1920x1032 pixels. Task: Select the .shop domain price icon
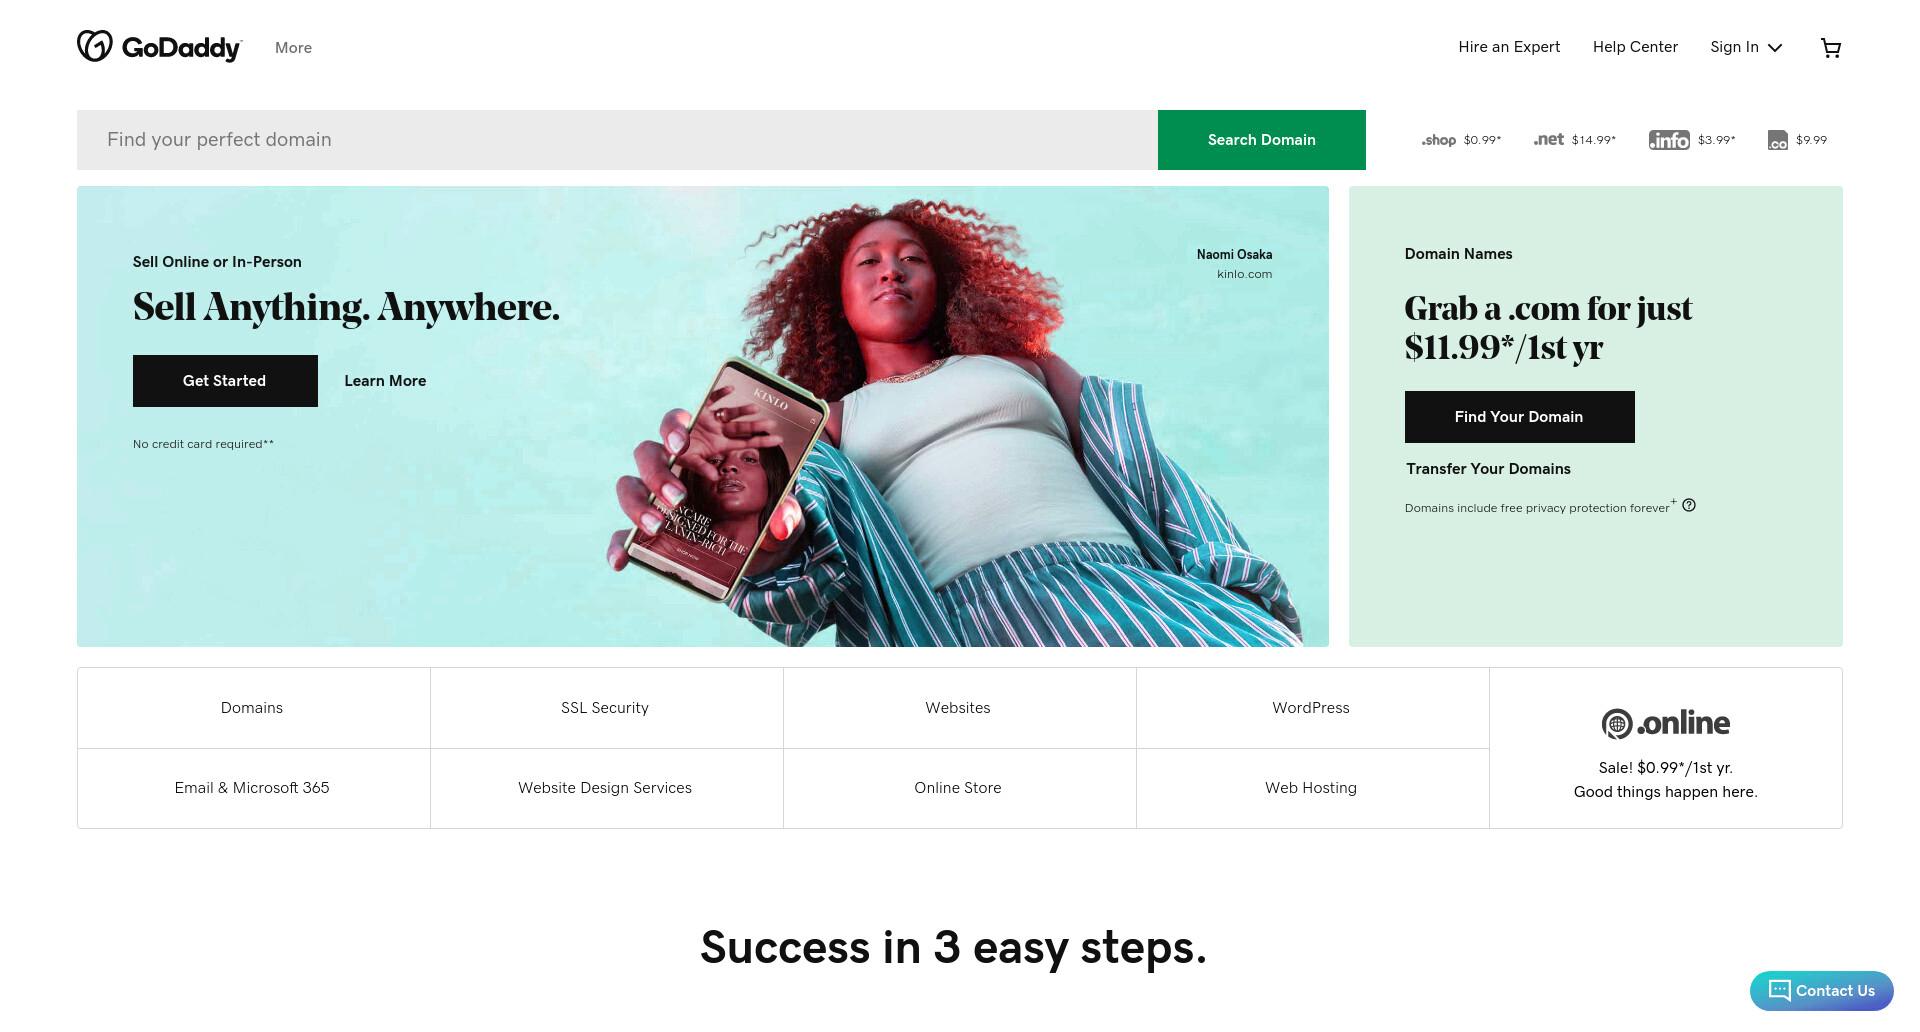[1439, 140]
